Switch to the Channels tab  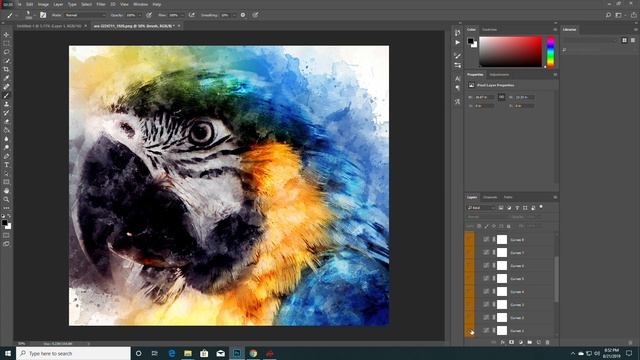pos(490,197)
